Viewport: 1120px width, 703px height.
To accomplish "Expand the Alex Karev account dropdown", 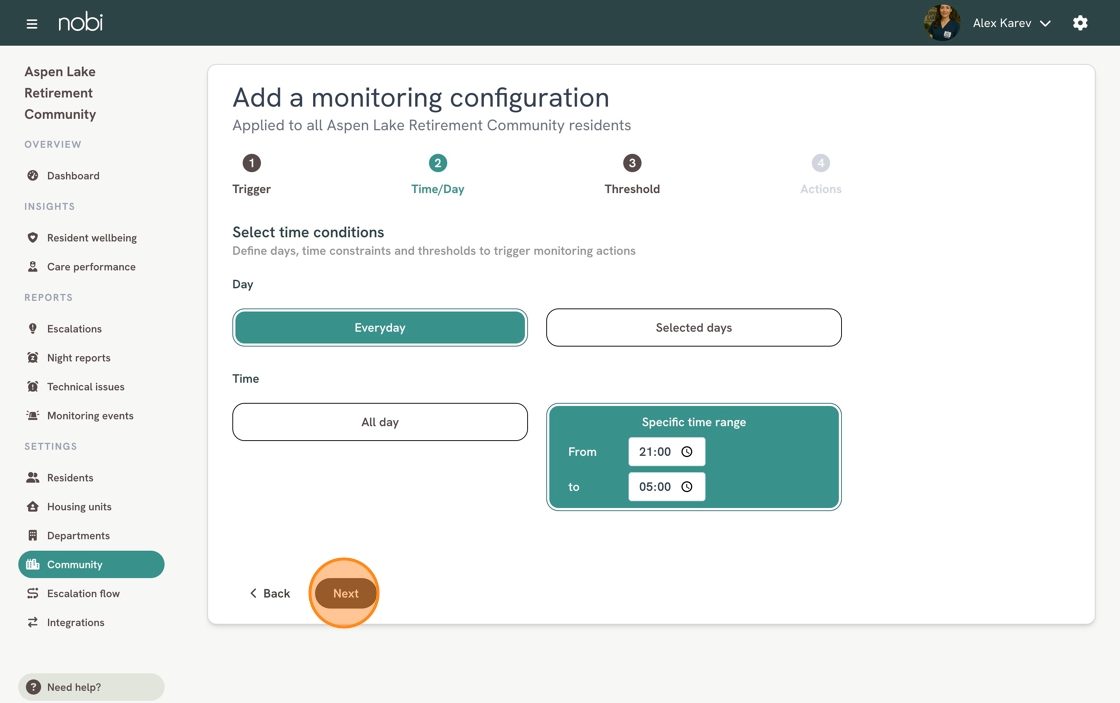I will (x=1045, y=24).
